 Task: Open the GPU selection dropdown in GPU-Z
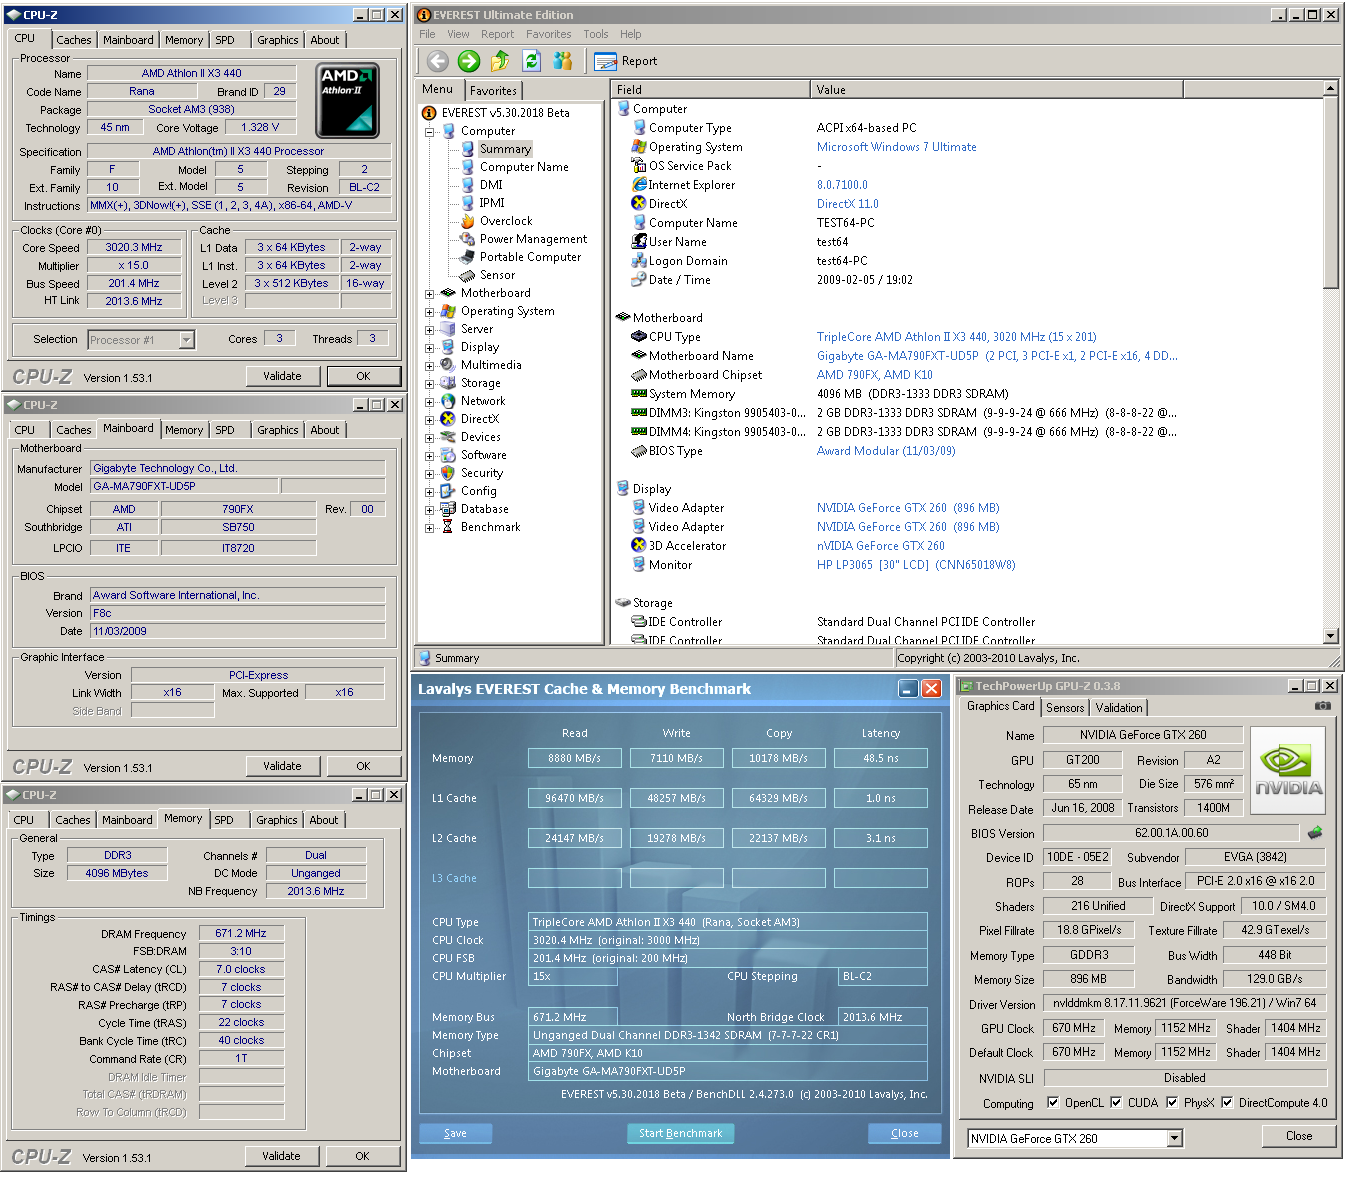(1175, 1138)
